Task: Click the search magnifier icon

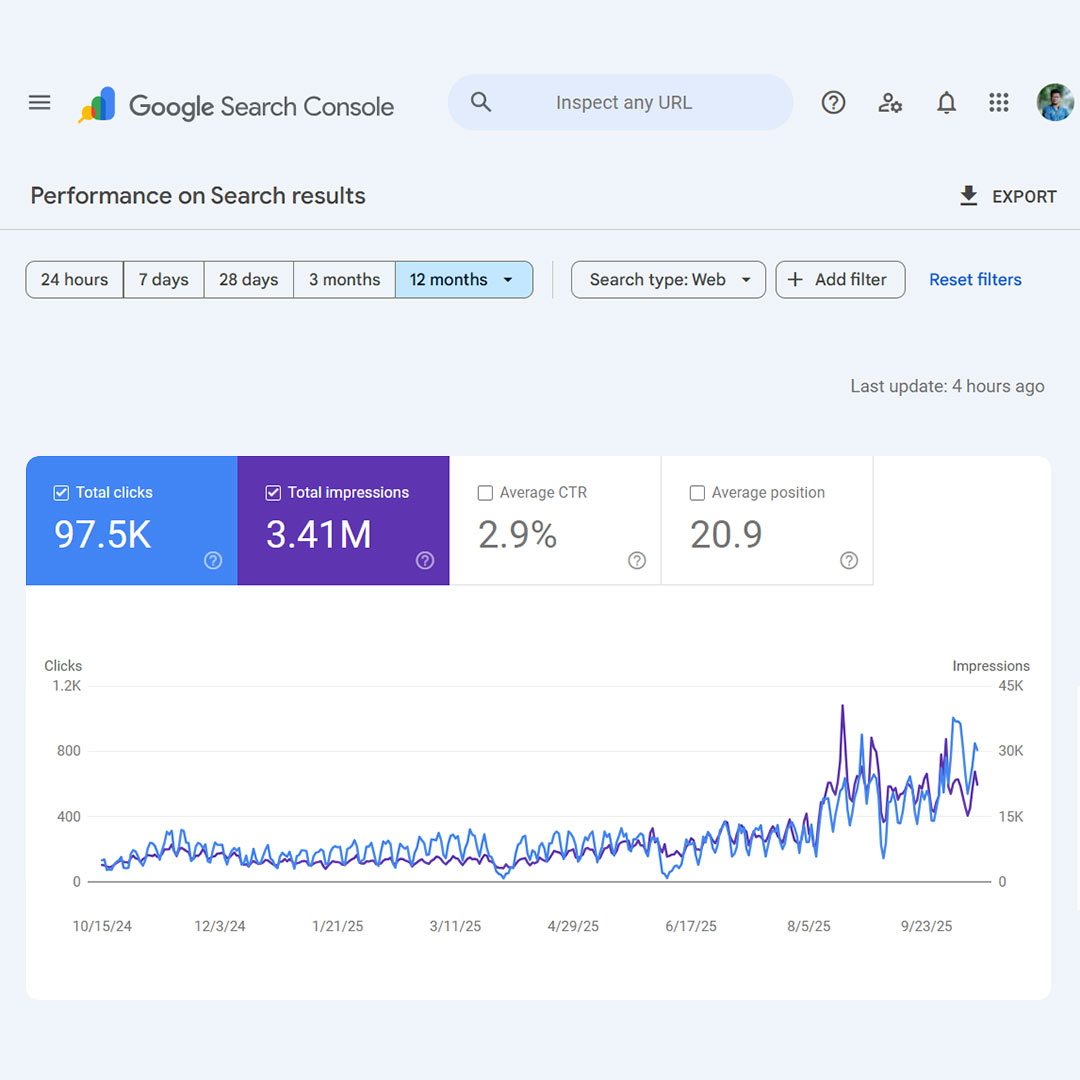Action: coord(481,102)
